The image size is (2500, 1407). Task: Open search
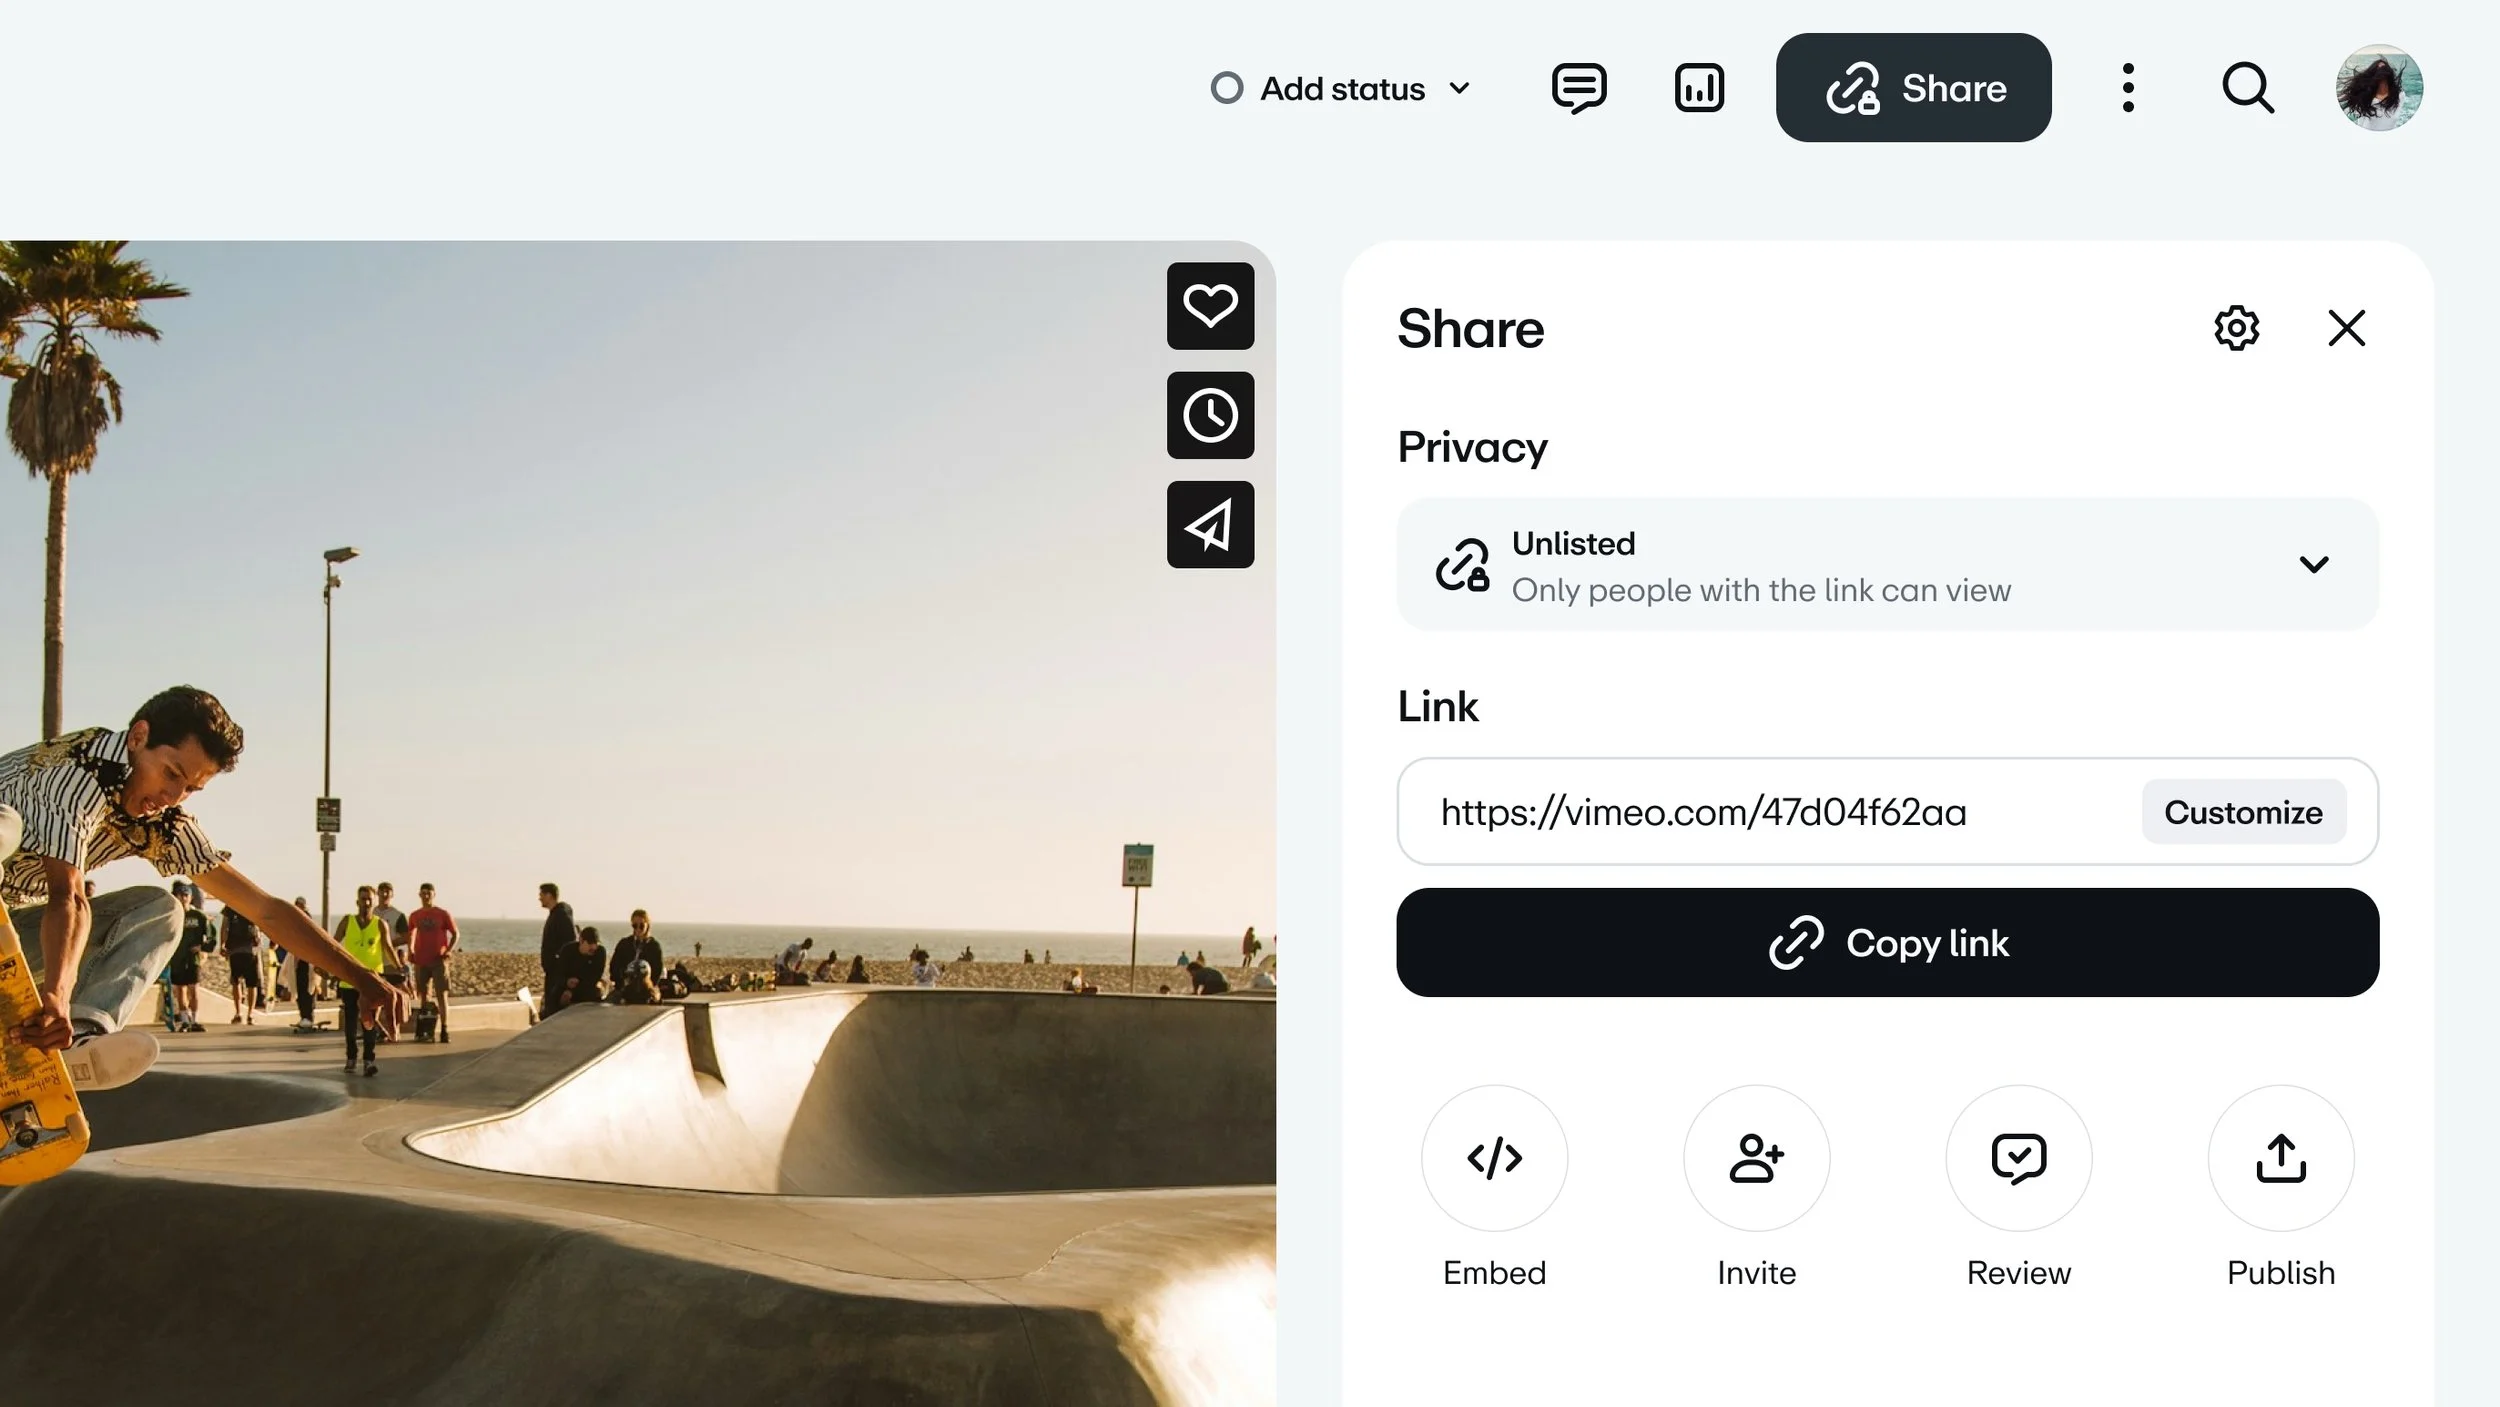click(2248, 88)
